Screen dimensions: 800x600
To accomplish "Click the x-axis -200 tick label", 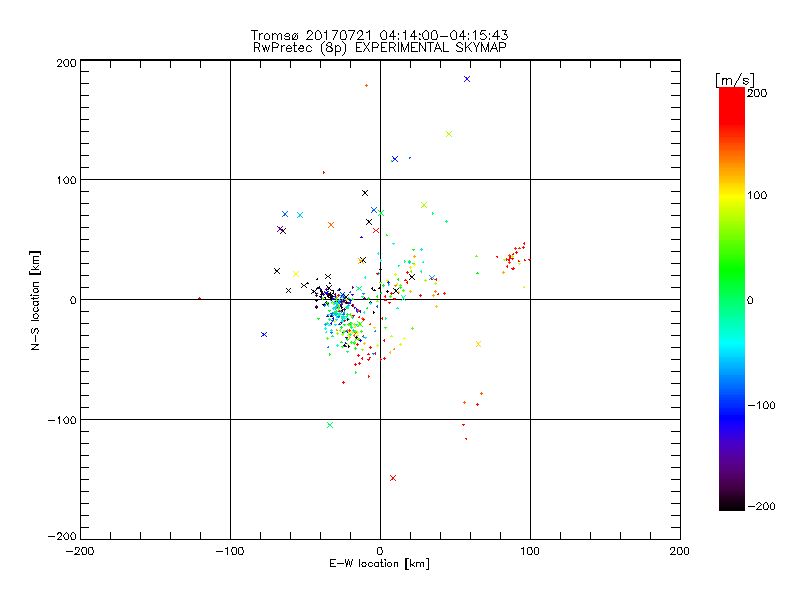I will [x=80, y=552].
